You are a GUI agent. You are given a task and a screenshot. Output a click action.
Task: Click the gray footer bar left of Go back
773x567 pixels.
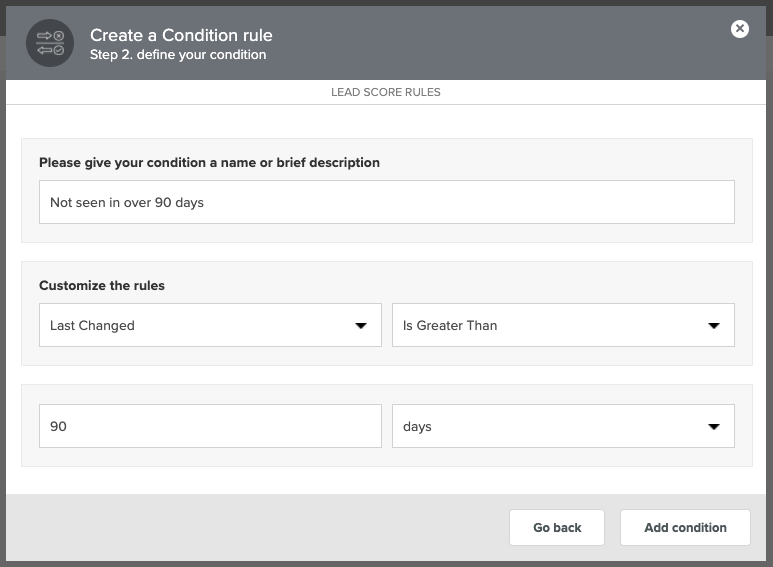[x=256, y=528]
